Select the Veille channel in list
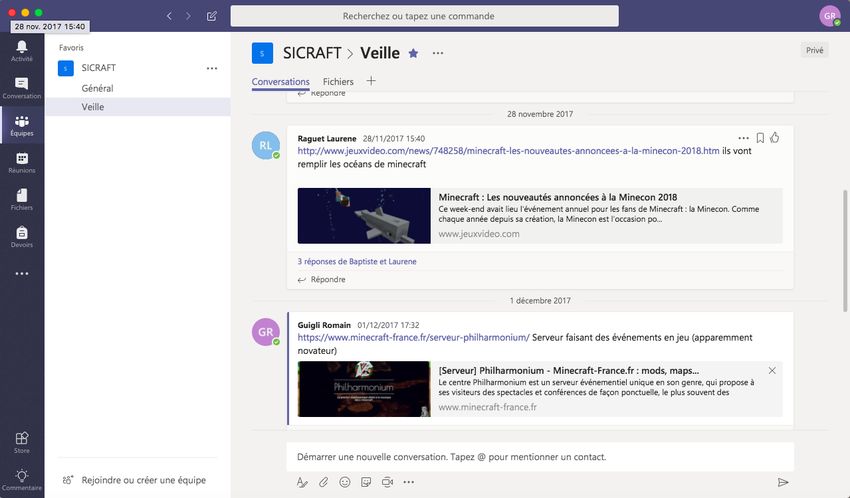Viewport: 850px width, 498px height. [x=138, y=107]
